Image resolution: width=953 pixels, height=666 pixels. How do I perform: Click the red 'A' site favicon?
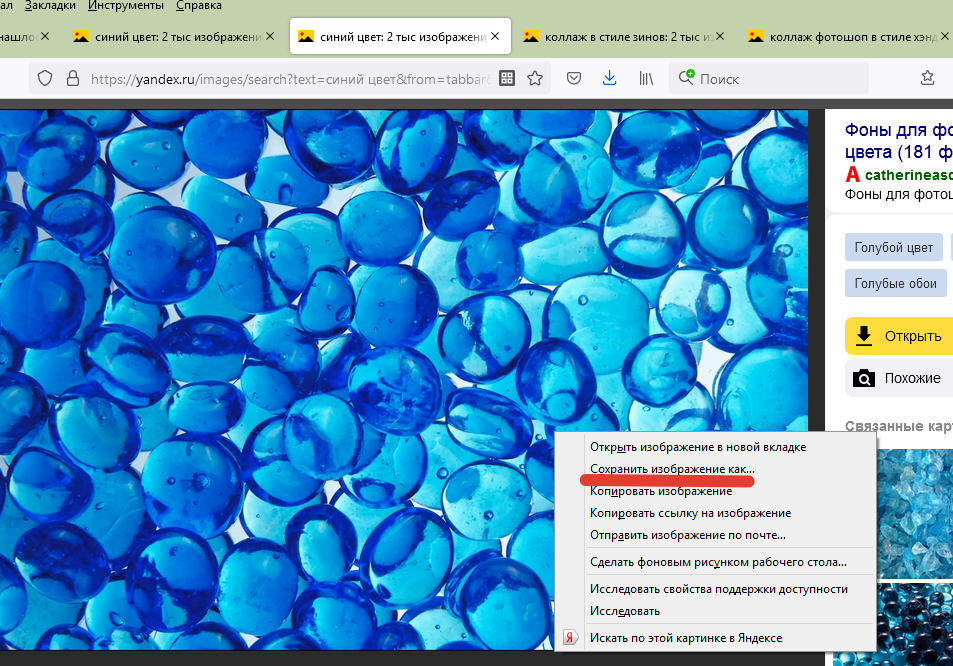coord(853,174)
